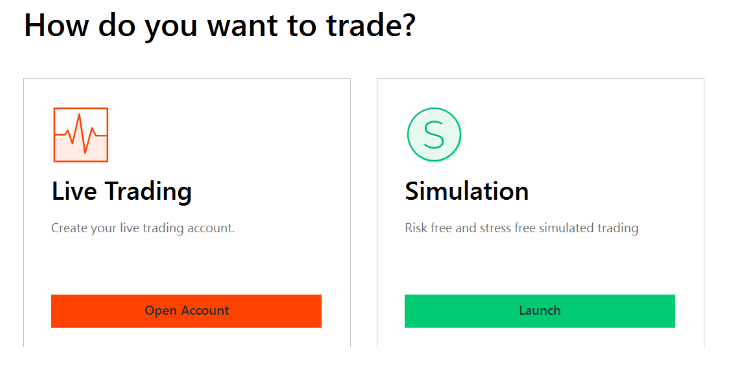Image resolution: width=737 pixels, height=377 pixels.
Task: Select the Live Trading heading
Action: coord(122,192)
